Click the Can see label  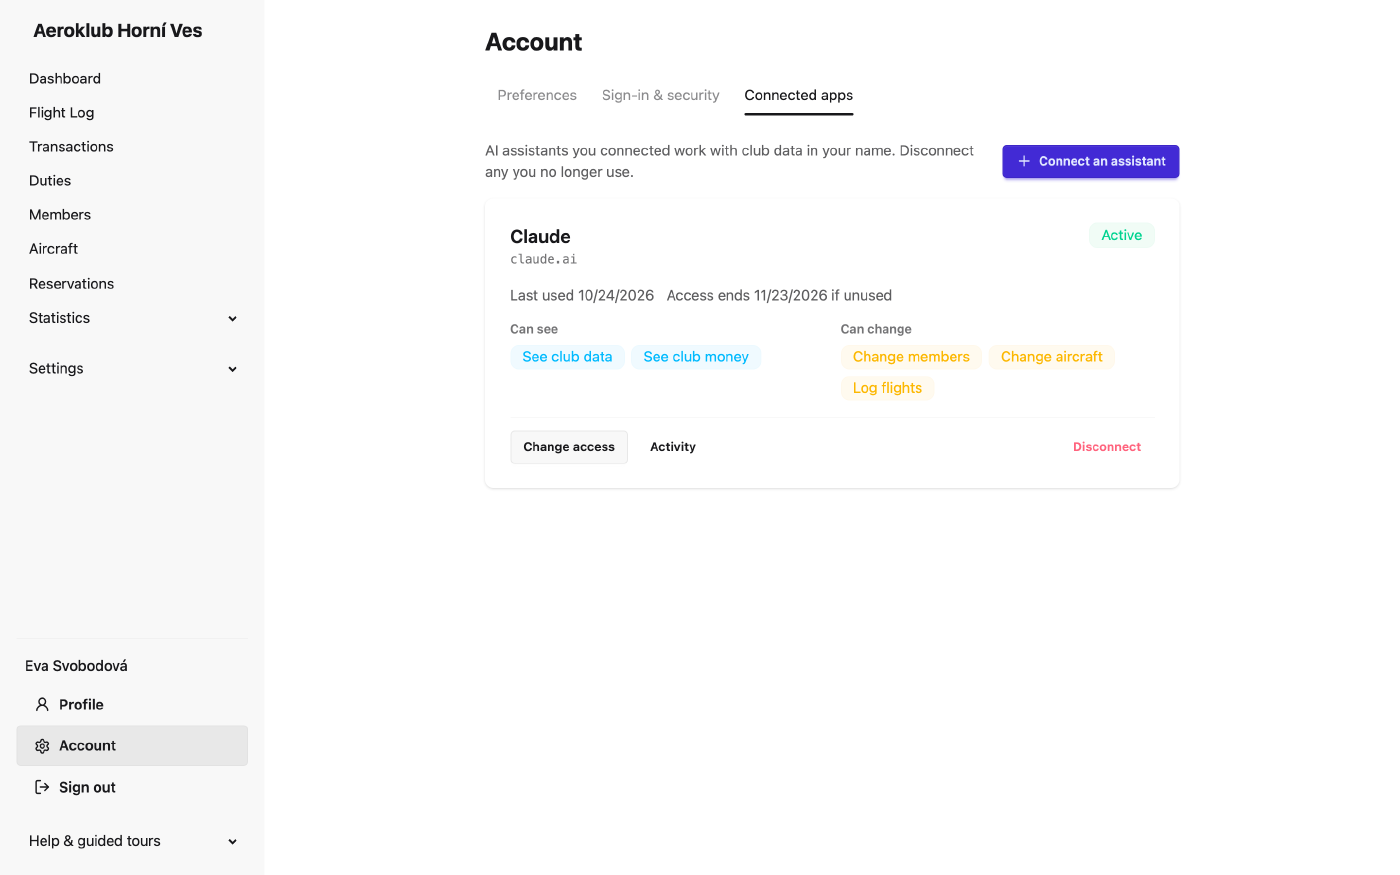click(534, 329)
